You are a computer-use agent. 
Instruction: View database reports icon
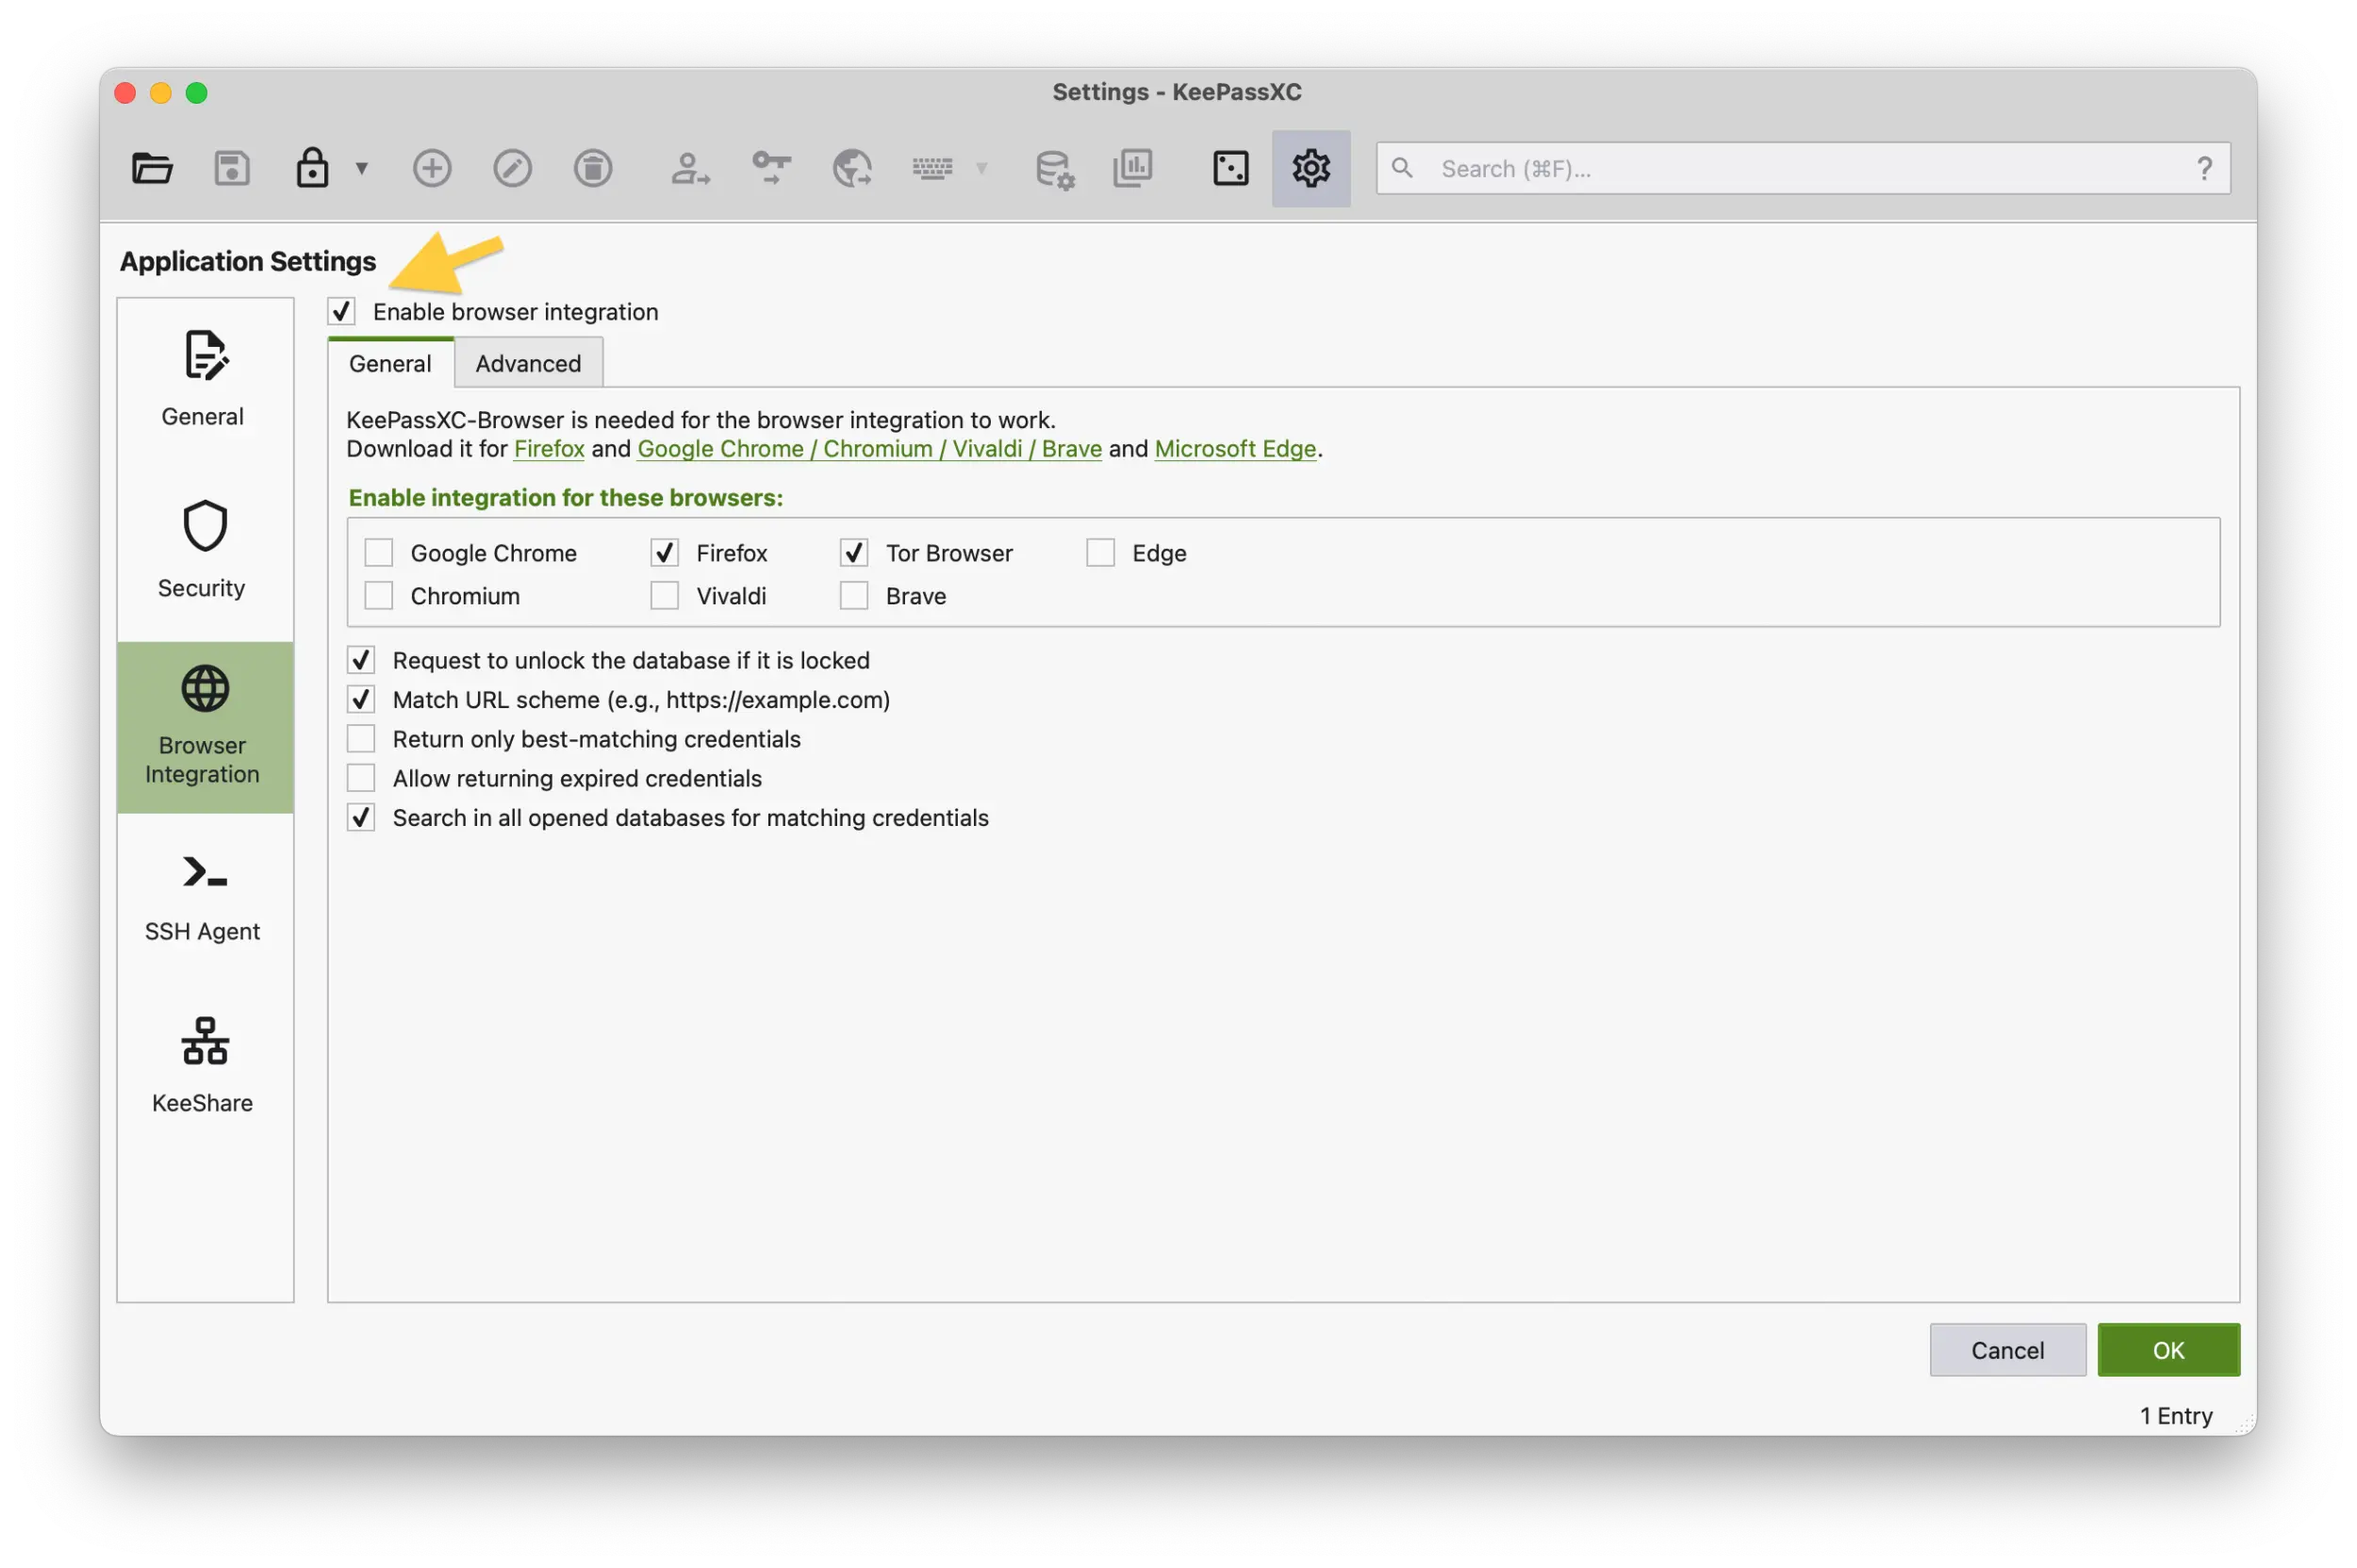pyautogui.click(x=1133, y=168)
